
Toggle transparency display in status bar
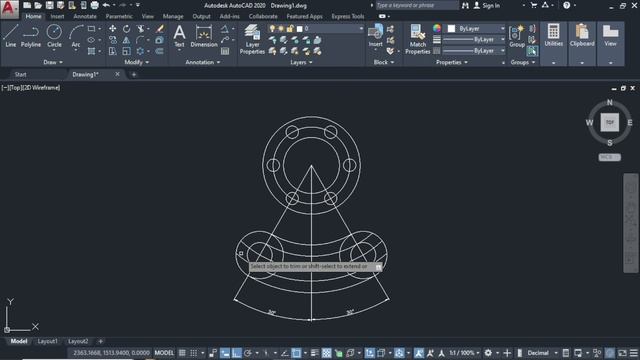pos(327,353)
